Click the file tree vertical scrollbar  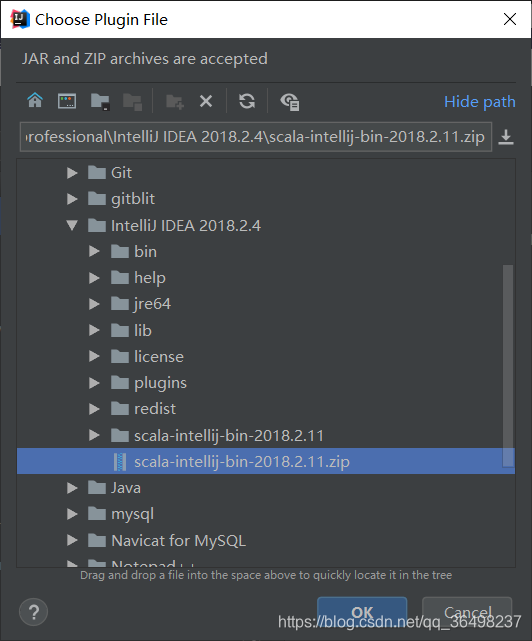508,365
